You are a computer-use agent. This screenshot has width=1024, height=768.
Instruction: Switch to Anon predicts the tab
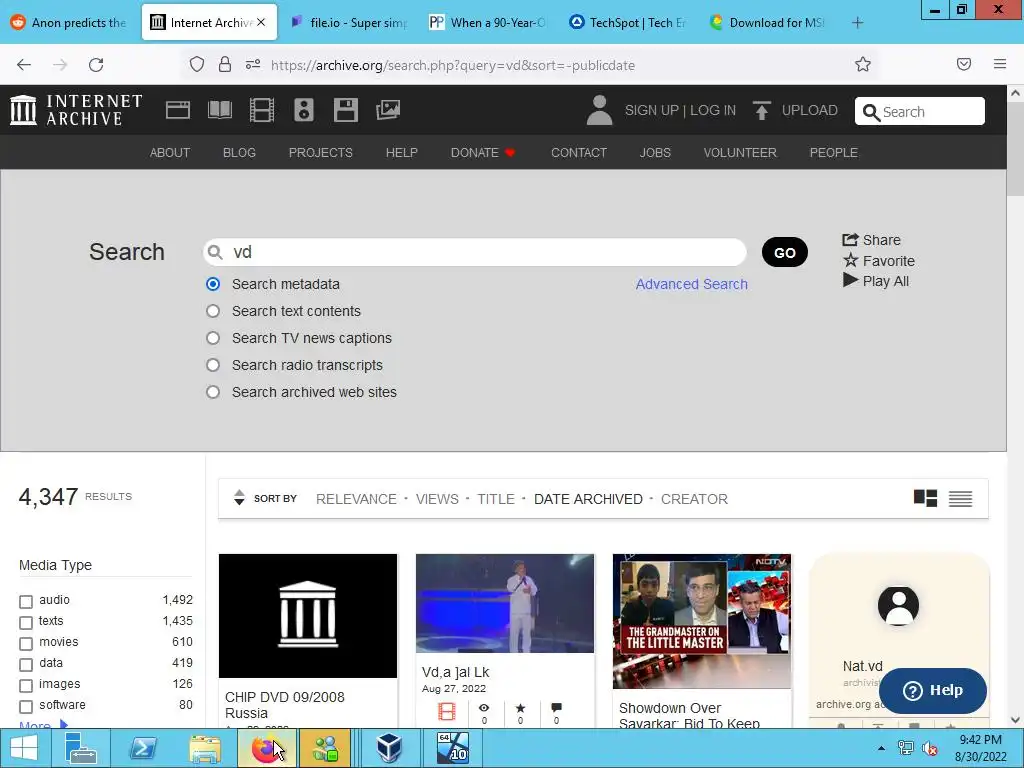point(69,23)
